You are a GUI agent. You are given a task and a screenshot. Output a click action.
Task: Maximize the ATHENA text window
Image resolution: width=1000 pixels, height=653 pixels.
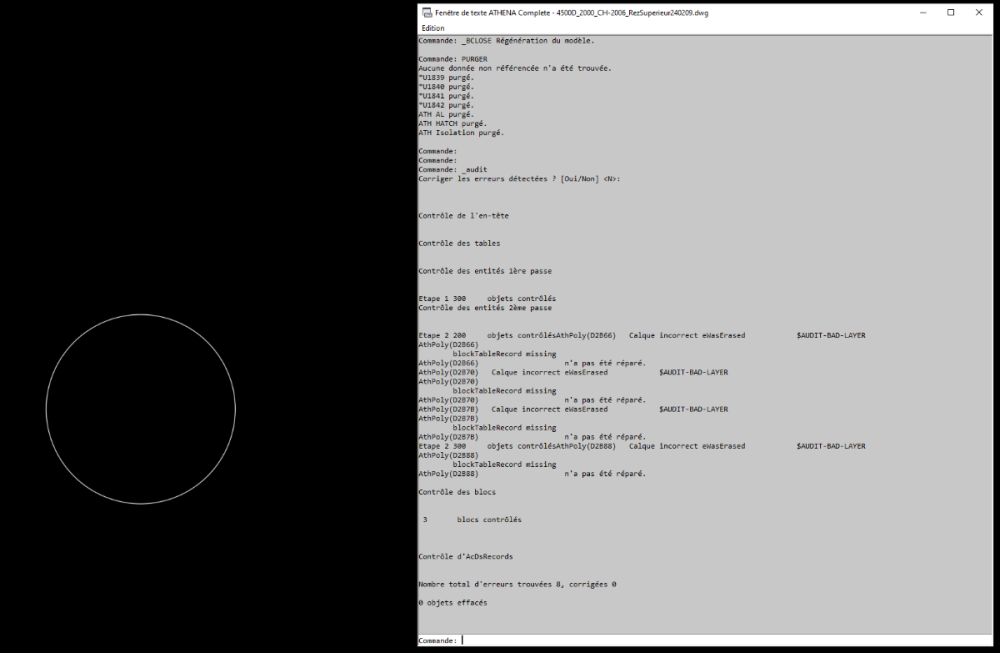click(951, 13)
